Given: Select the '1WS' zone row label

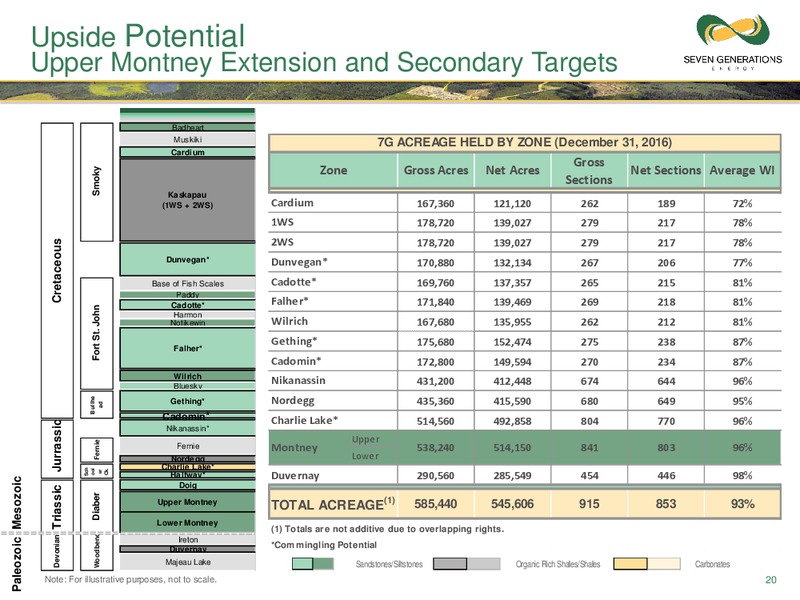Looking at the screenshot, I should pyautogui.click(x=282, y=222).
